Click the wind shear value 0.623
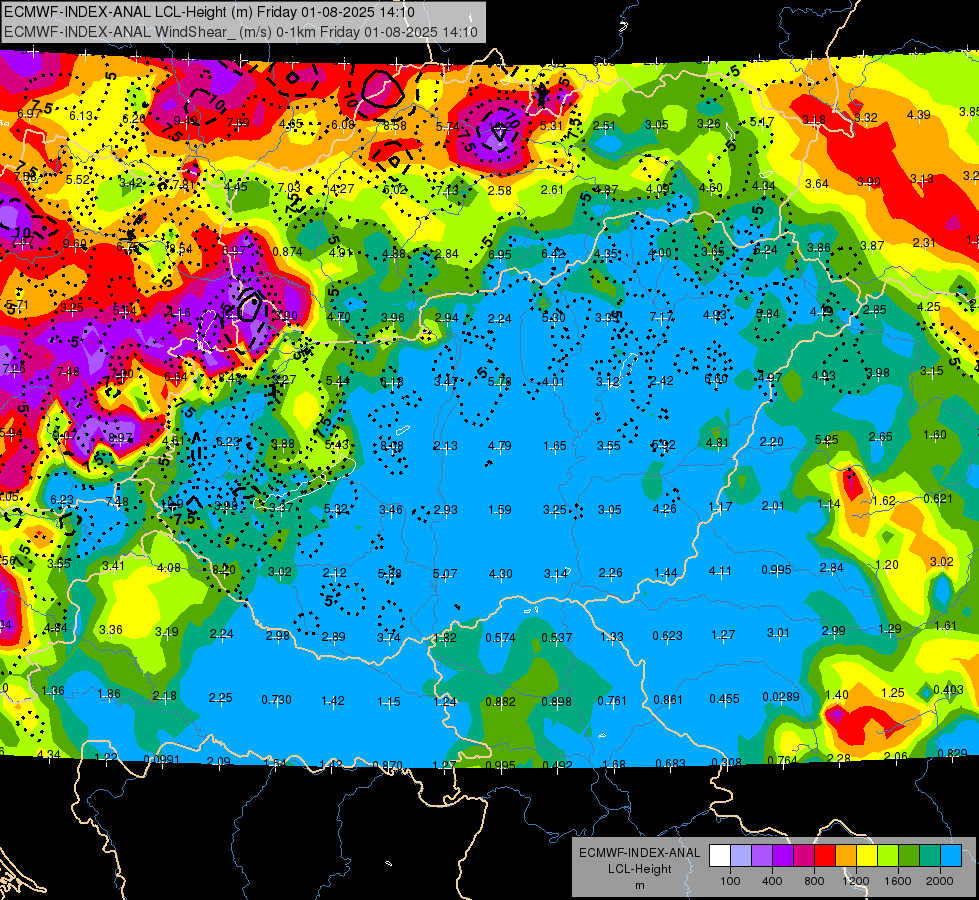Viewport: 979px width, 900px height. tap(667, 636)
